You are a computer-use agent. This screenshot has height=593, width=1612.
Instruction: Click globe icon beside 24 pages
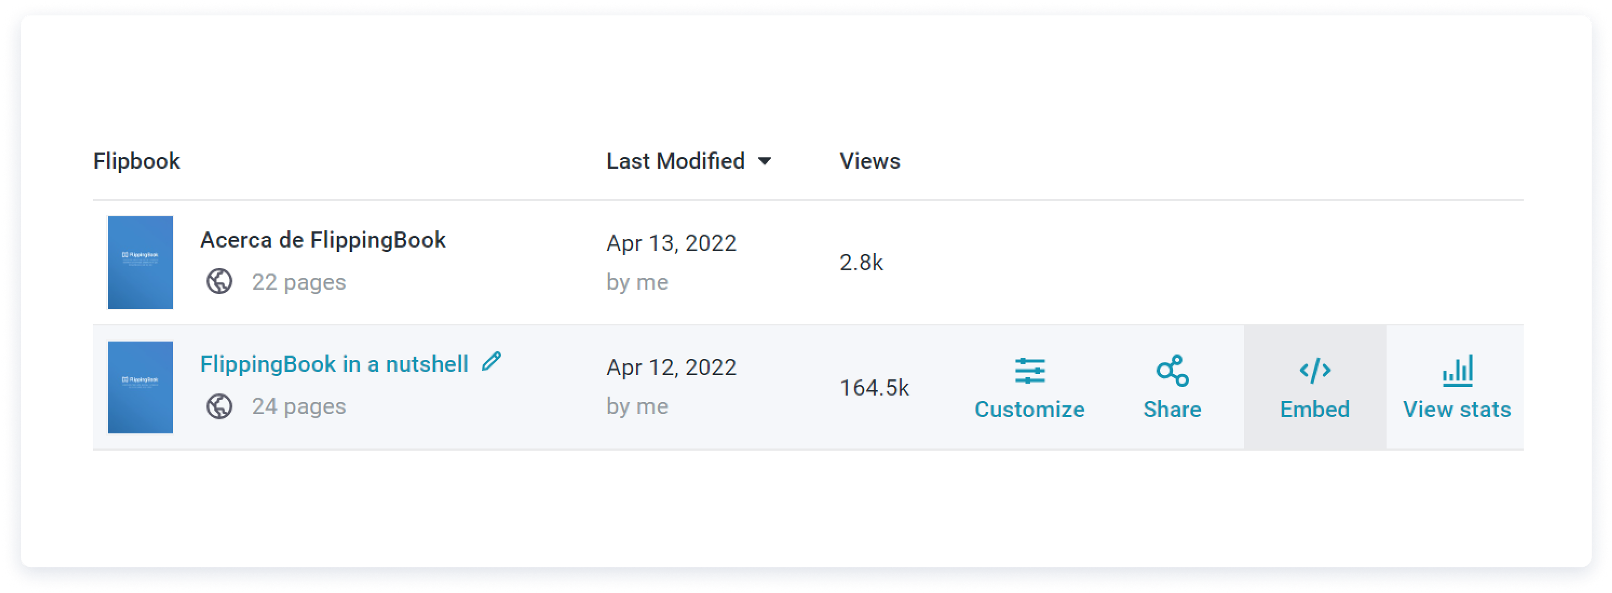[x=219, y=406]
